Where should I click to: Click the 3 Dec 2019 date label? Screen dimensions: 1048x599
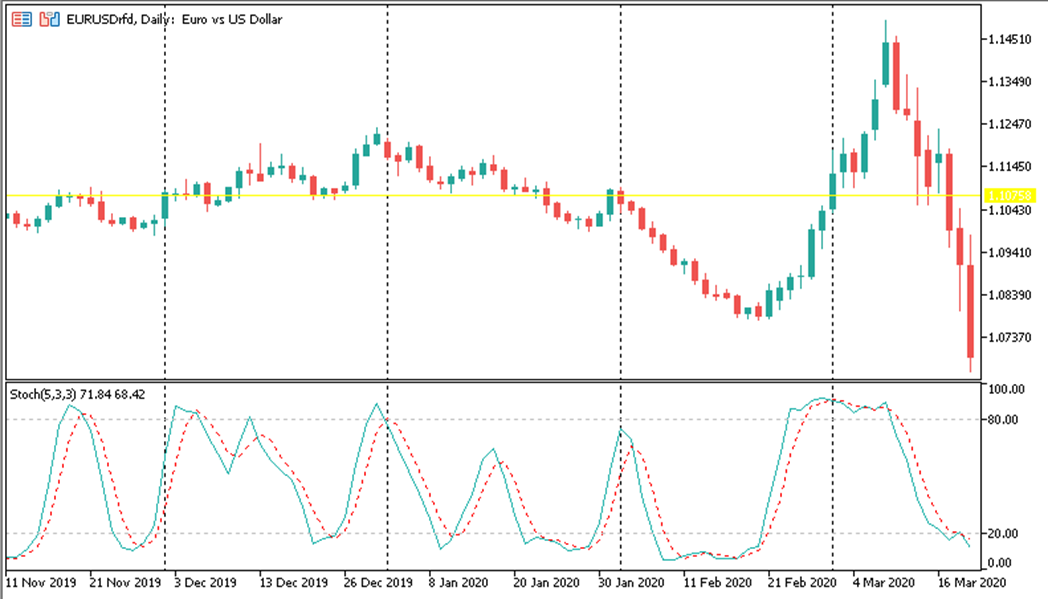tap(205, 582)
